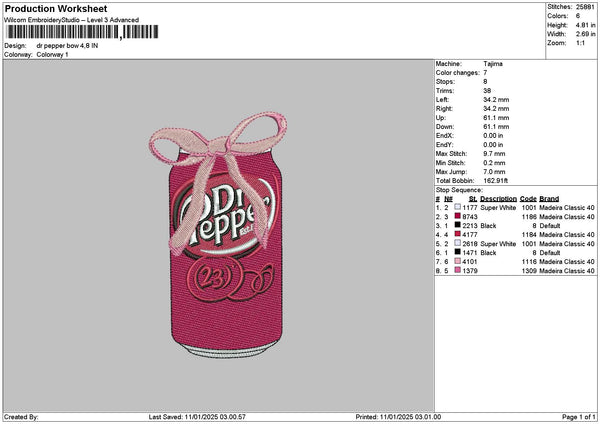This screenshot has height=424, width=600.
Task: Click the 'Page 1 of 1' footer text
Action: [x=579, y=417]
